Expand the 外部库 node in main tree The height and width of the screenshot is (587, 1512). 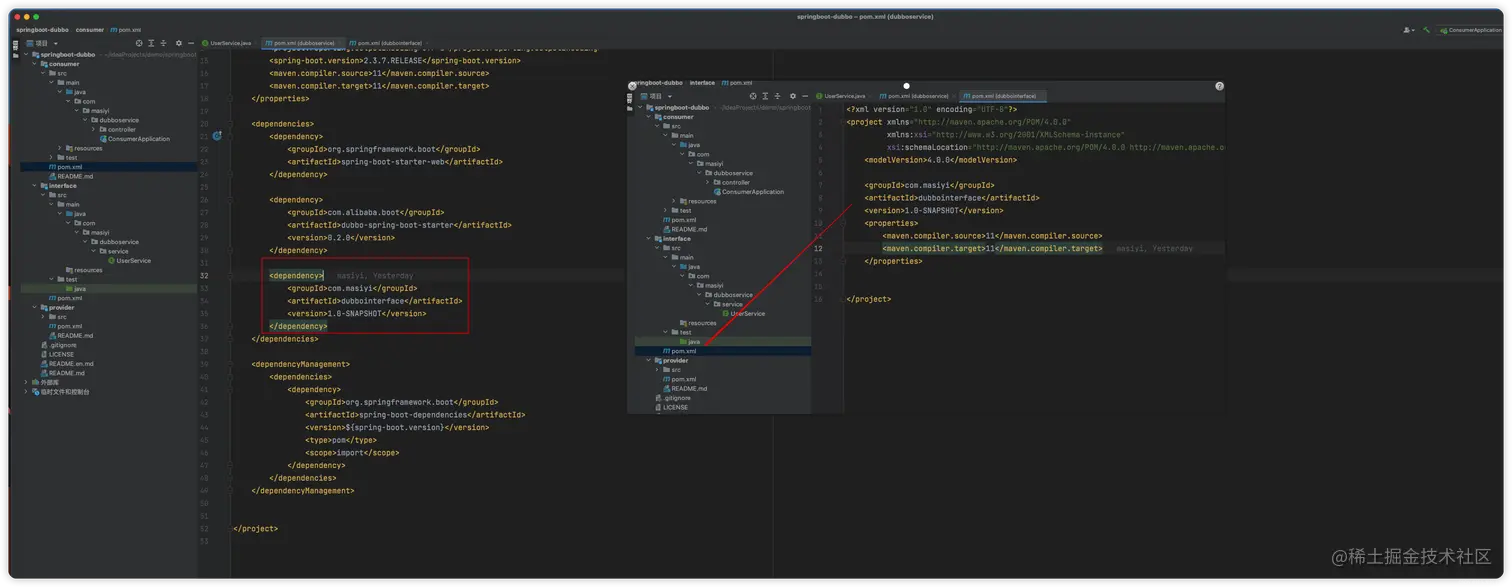[x=27, y=382]
